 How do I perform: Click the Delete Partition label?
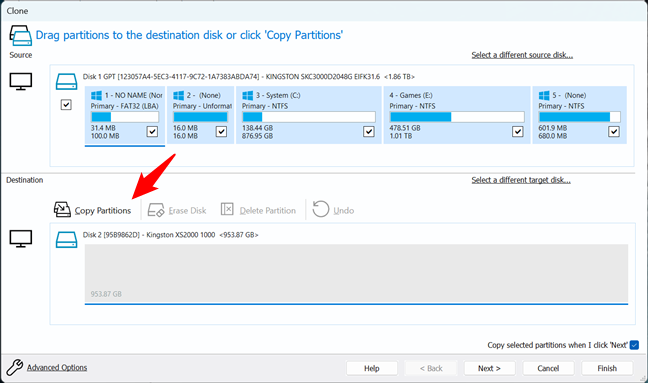(x=267, y=211)
